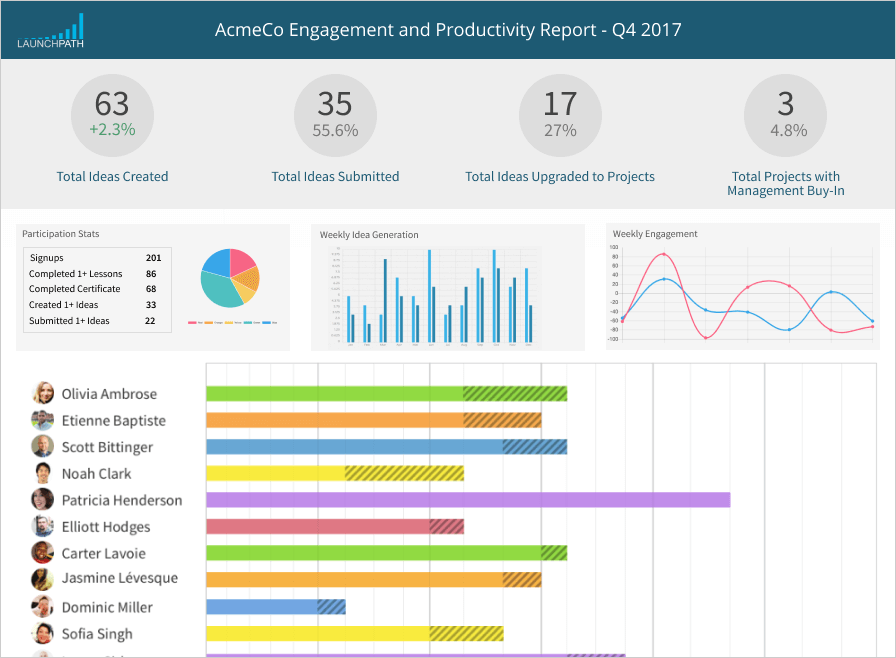Click Jasmine Lévesque's avatar
The height and width of the screenshot is (658, 896).
pyautogui.click(x=42, y=579)
